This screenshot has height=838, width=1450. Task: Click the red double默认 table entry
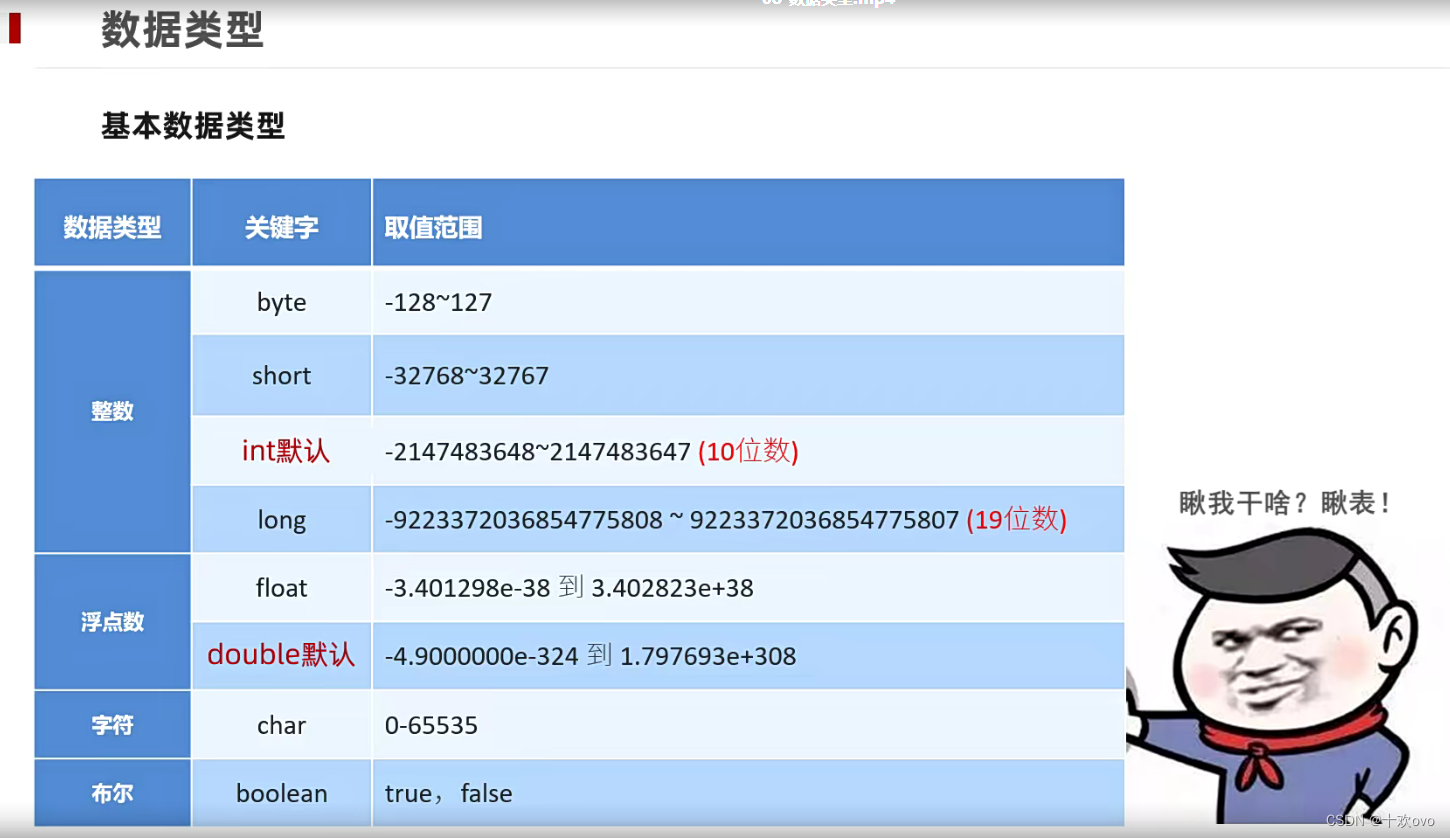[x=281, y=655]
